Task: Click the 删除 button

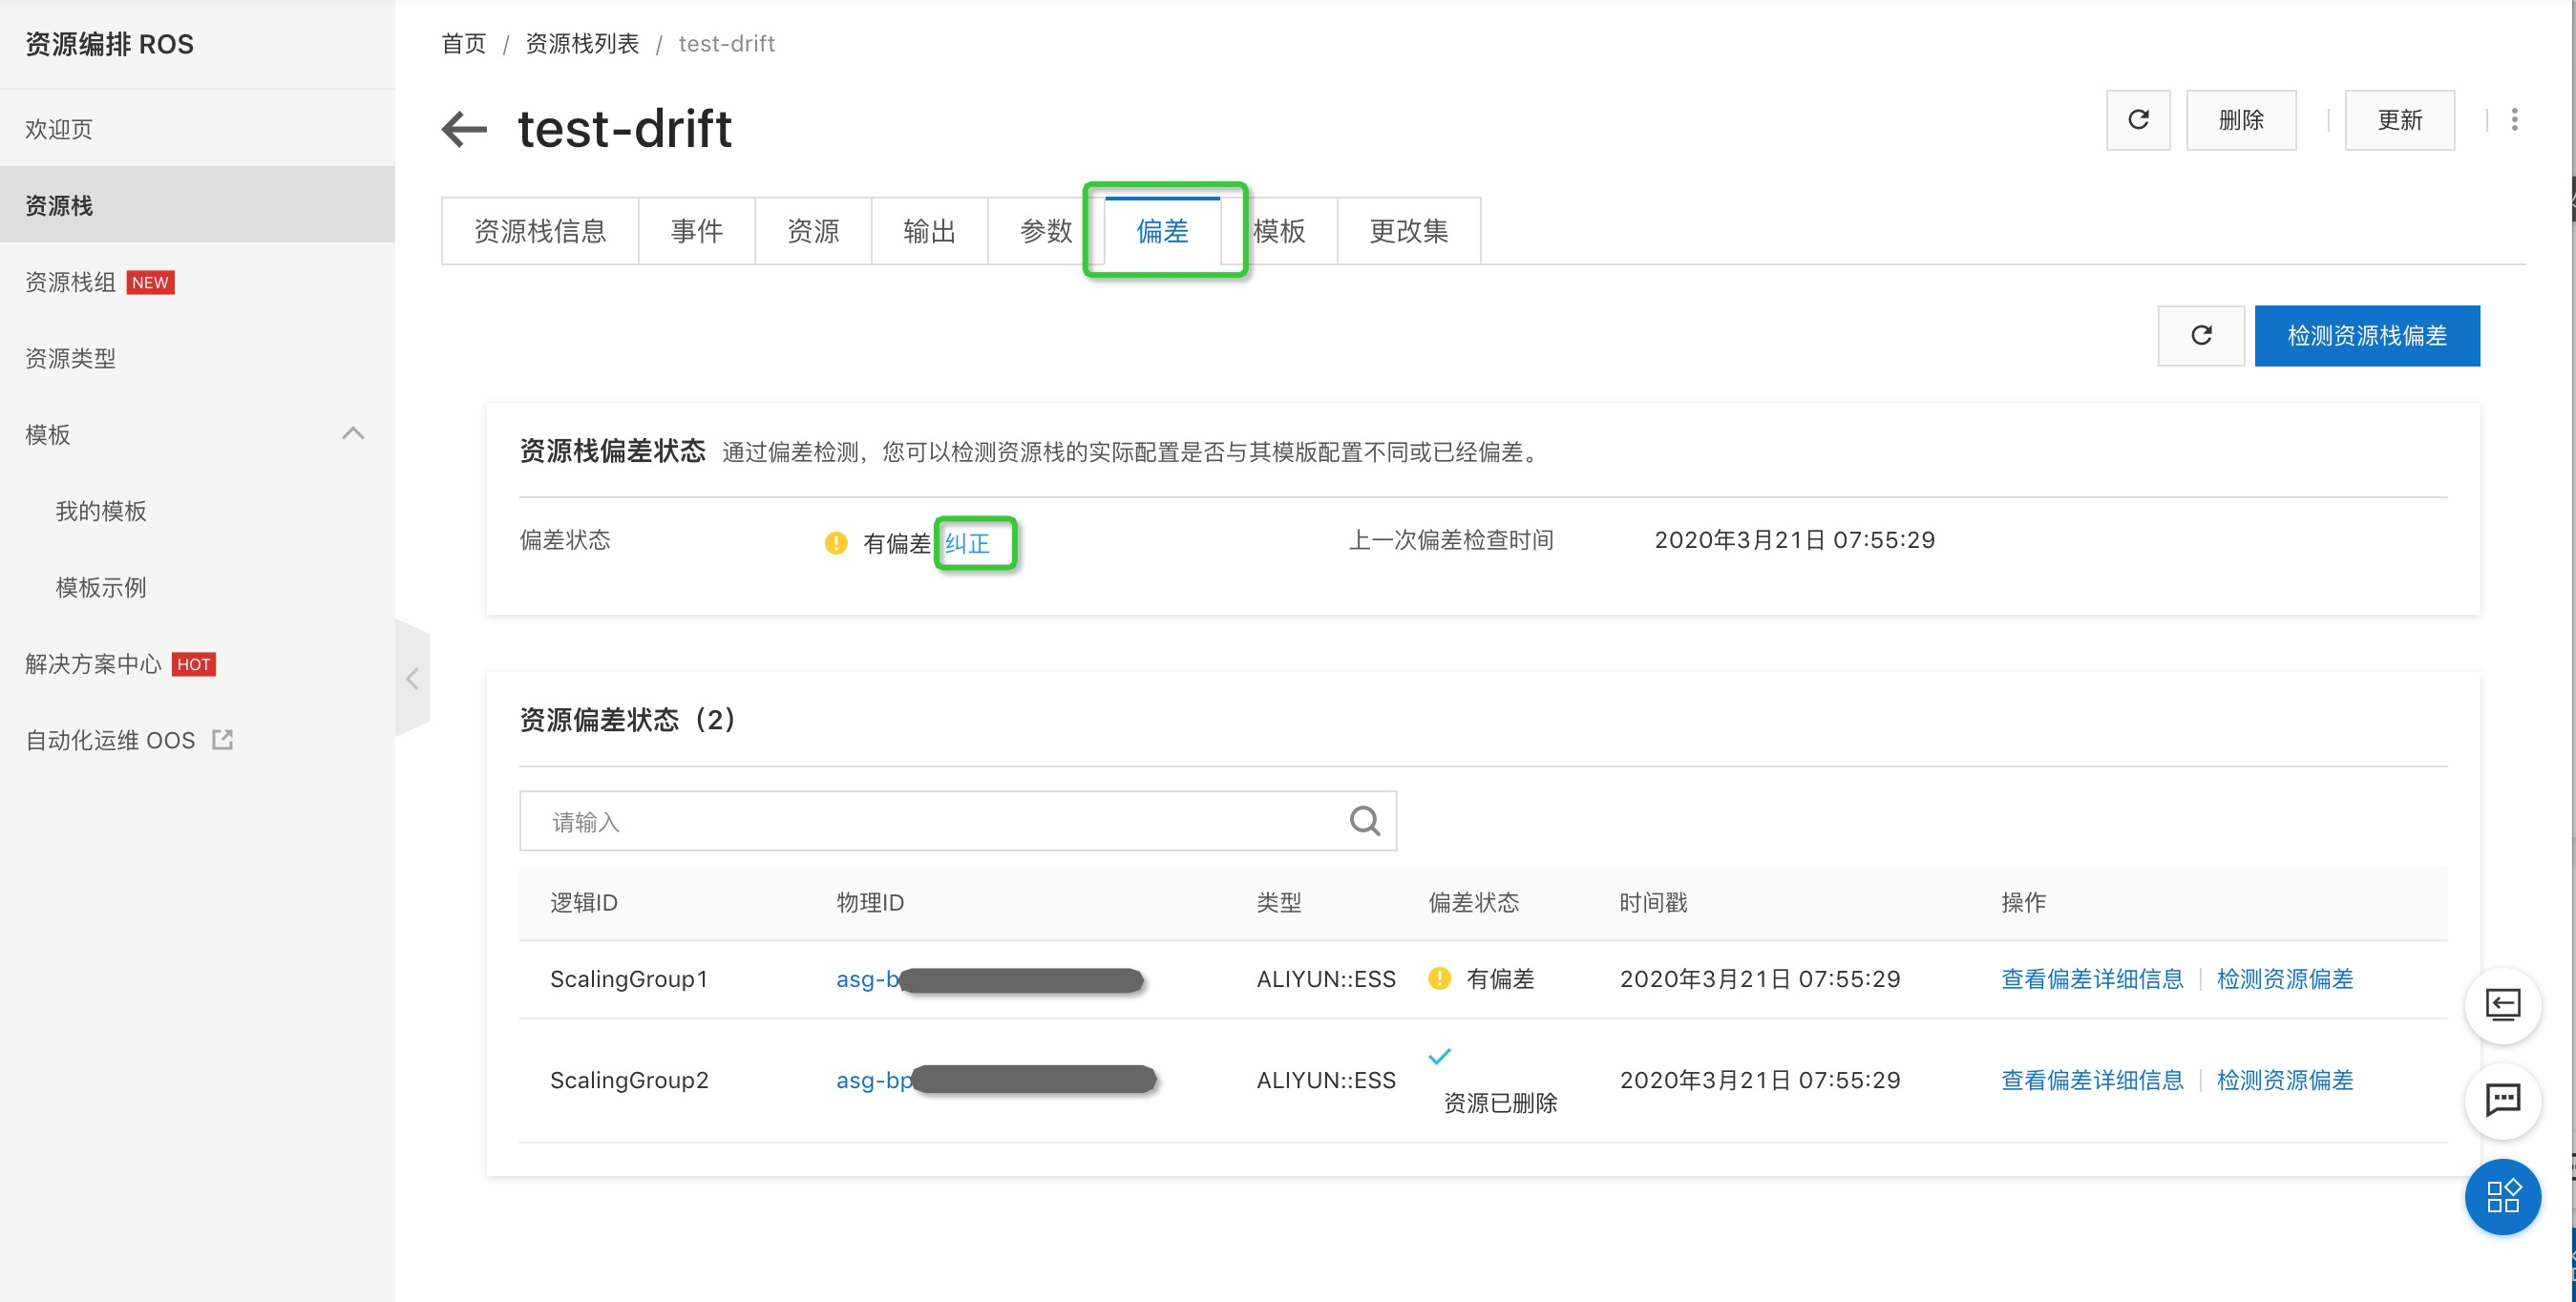Action: pyautogui.click(x=2241, y=120)
